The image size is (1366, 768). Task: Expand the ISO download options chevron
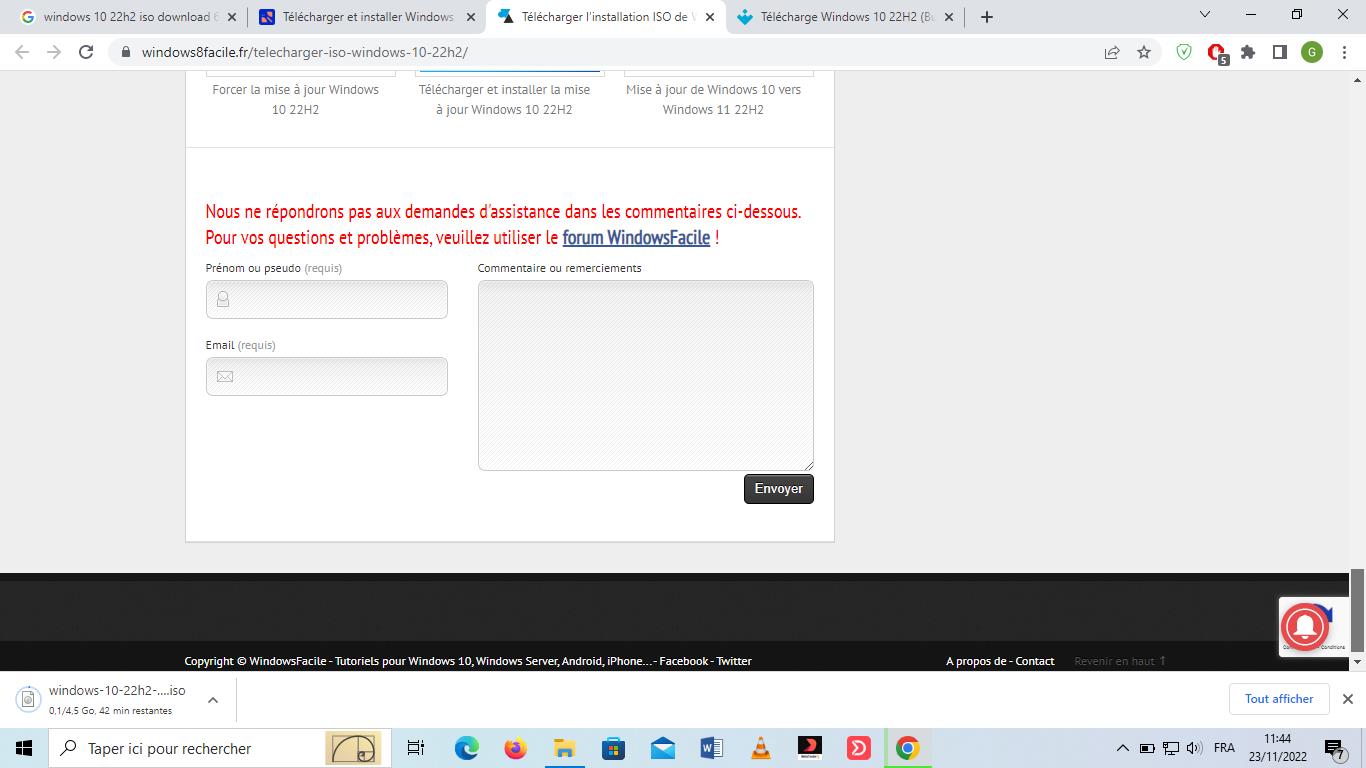pyautogui.click(x=213, y=700)
